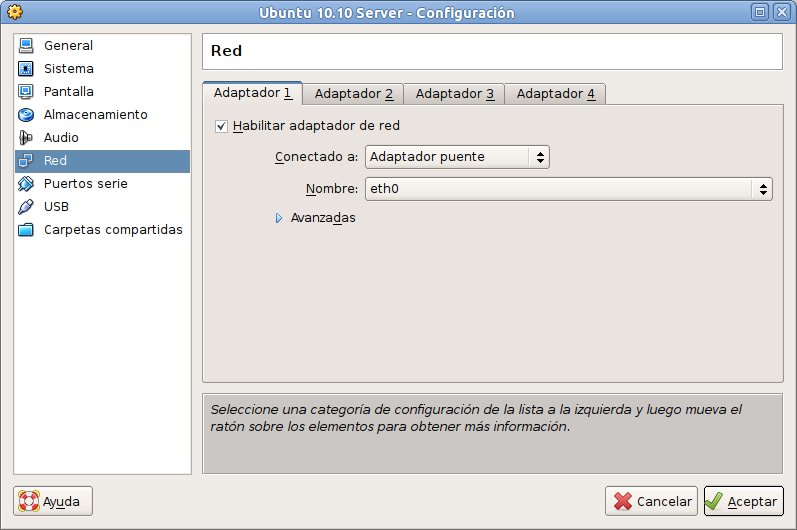The height and width of the screenshot is (530, 797).
Task: Click the Red network icon
Action: [x=26, y=161]
